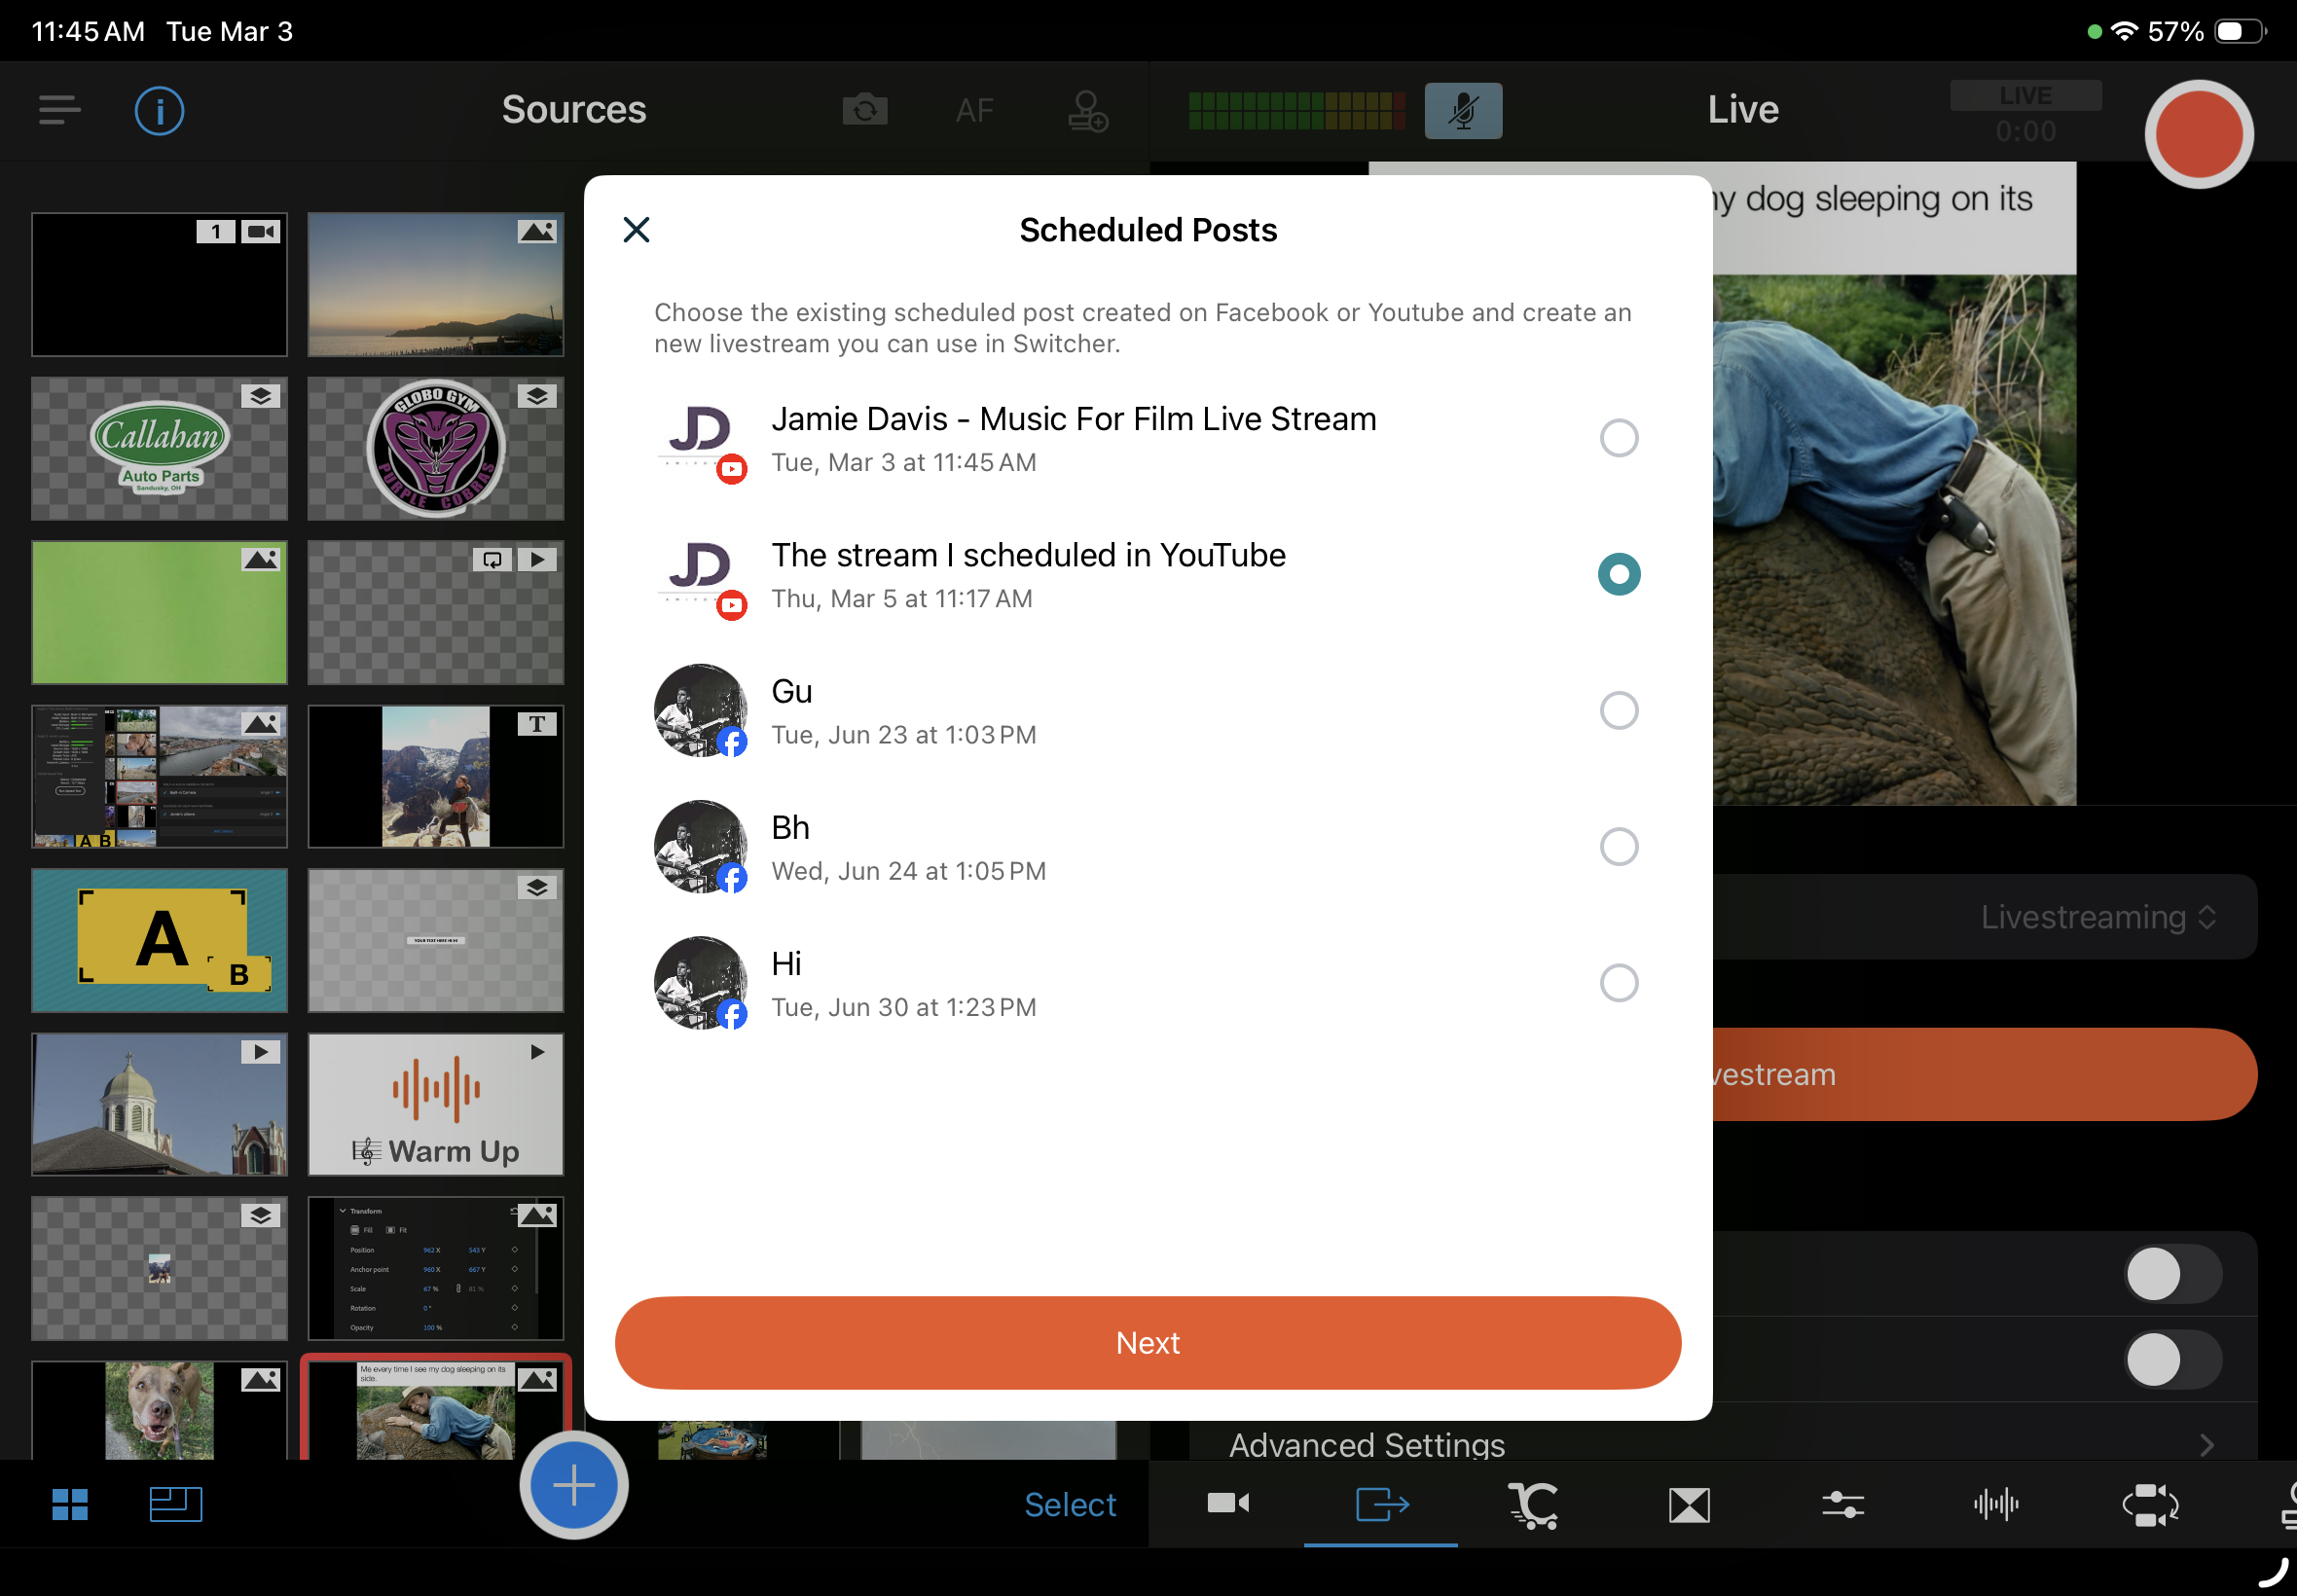Viewport: 2297px width, 1596px height.
Task: Open the hamburger menu icon
Action: tap(59, 110)
